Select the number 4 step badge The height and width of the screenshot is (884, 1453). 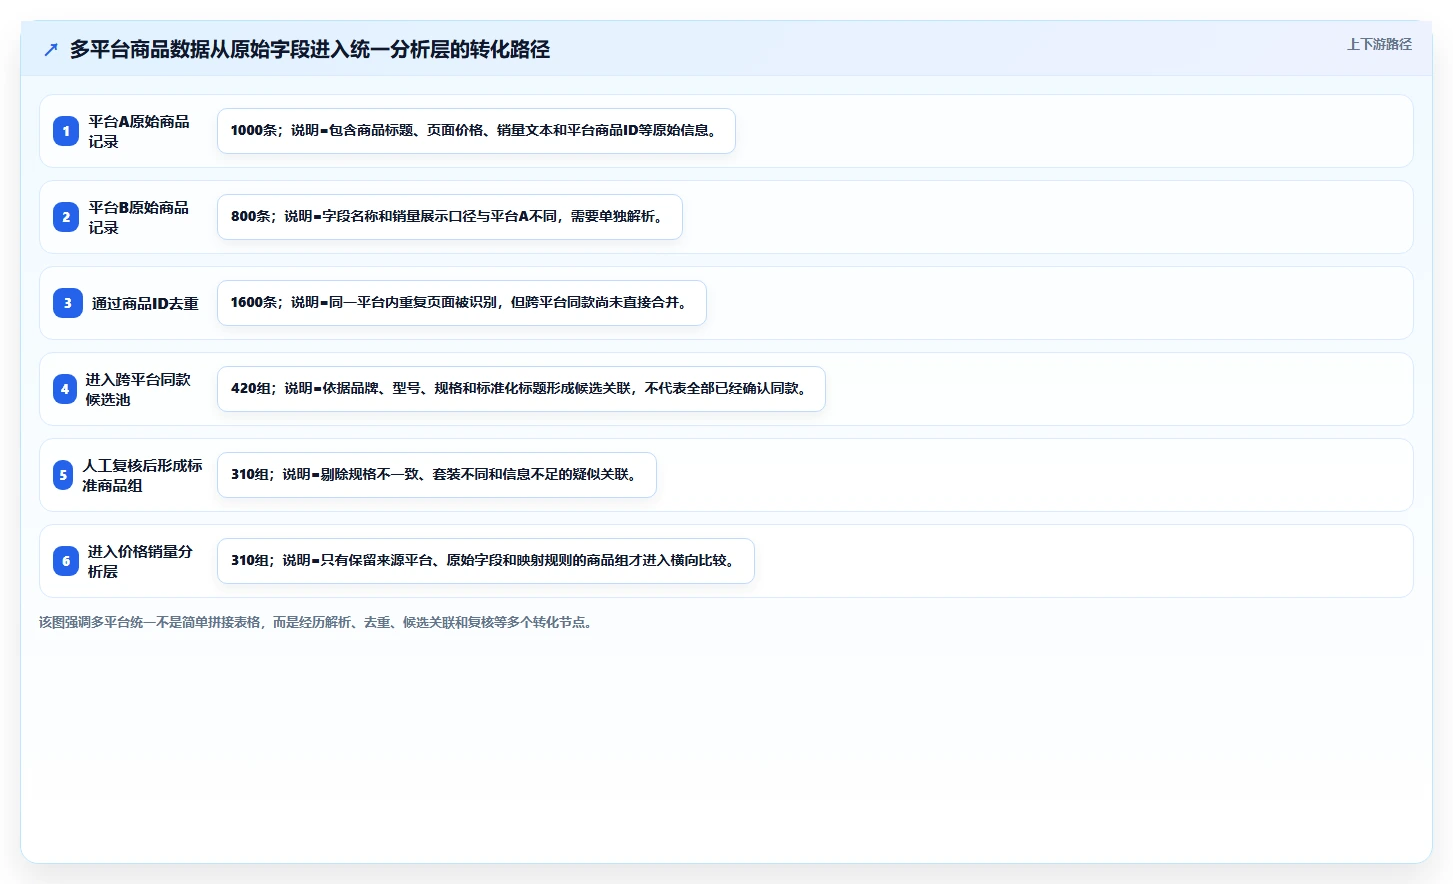[65, 389]
